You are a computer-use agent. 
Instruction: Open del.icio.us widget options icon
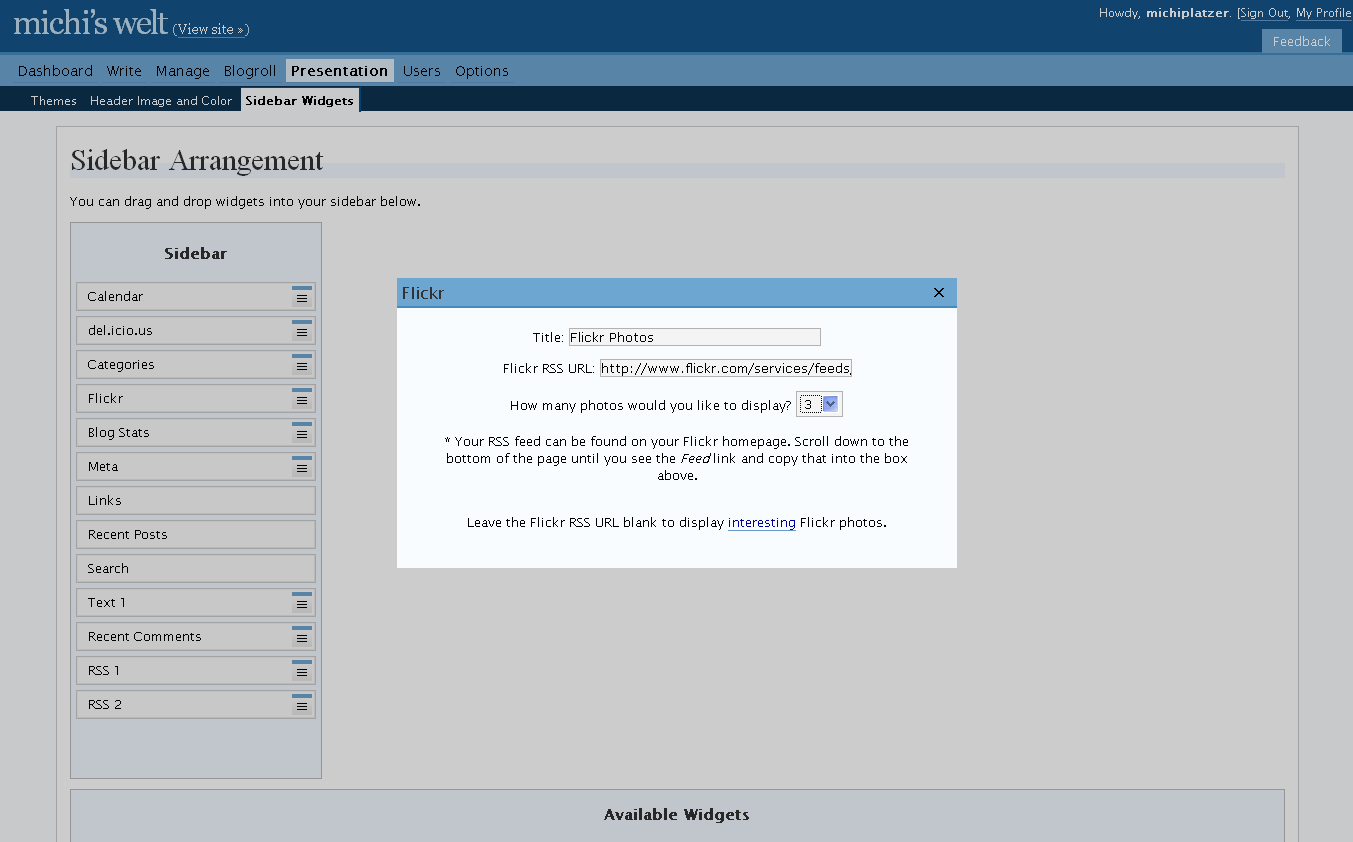(x=302, y=331)
